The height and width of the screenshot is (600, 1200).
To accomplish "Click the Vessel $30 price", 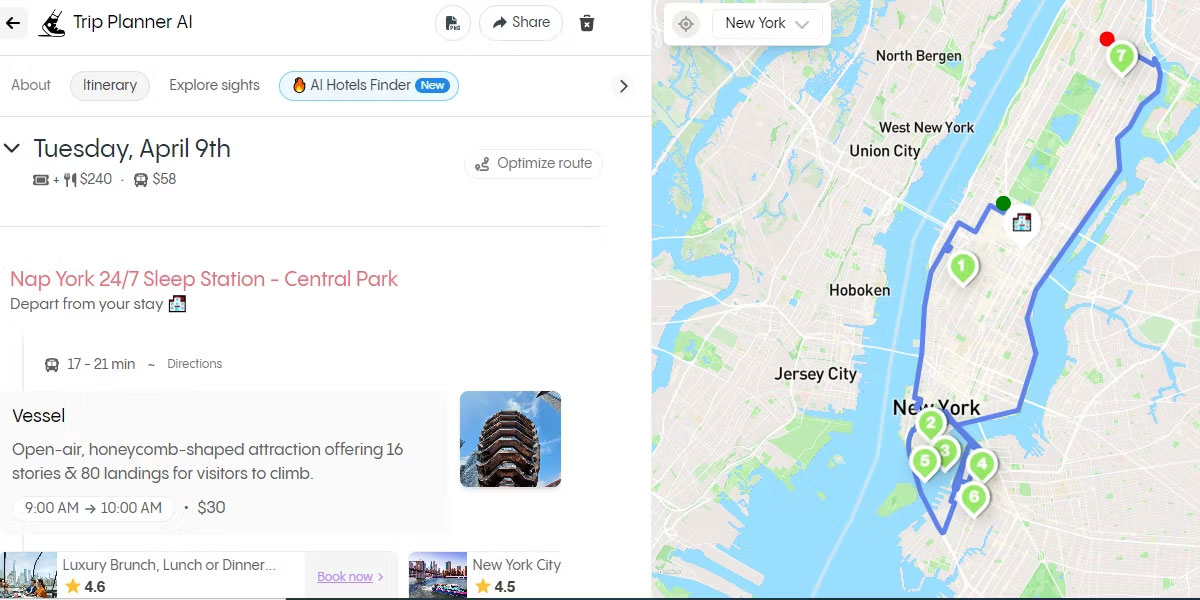I will (211, 508).
